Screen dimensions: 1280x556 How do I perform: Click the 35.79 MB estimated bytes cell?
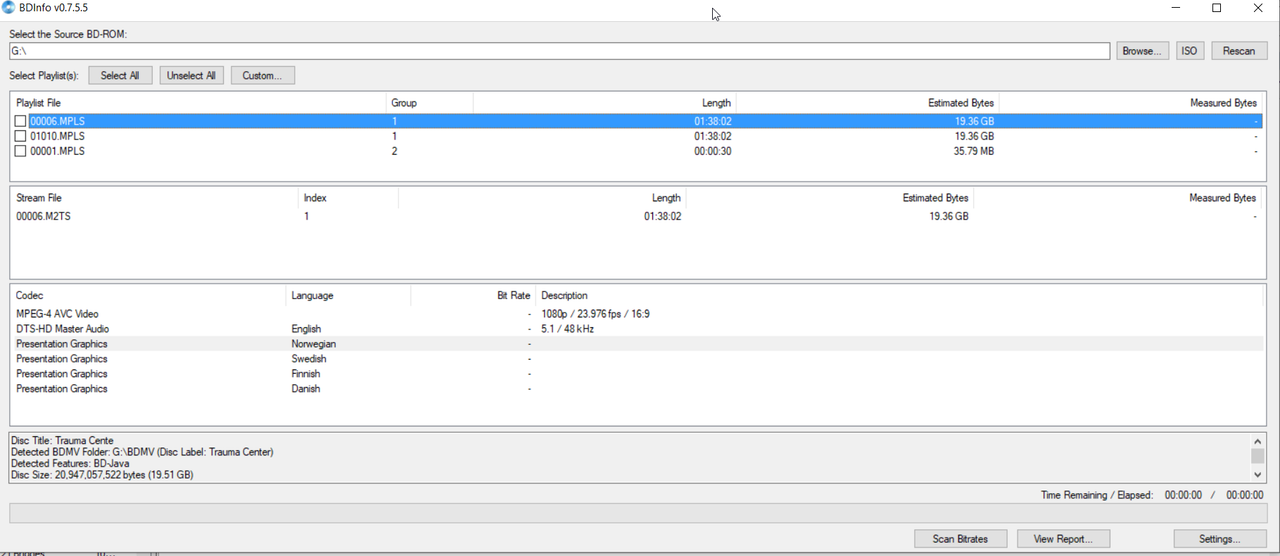(x=974, y=151)
